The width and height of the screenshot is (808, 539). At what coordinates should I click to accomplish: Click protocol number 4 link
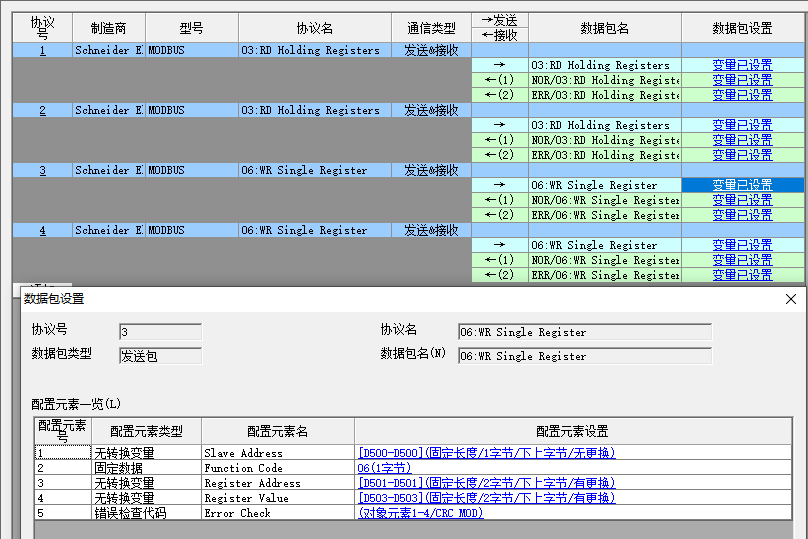[42, 230]
